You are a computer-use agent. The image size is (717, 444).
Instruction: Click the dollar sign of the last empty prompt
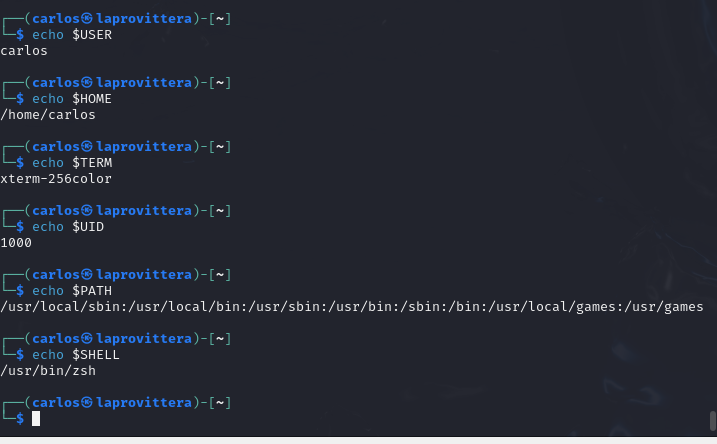click(20, 418)
